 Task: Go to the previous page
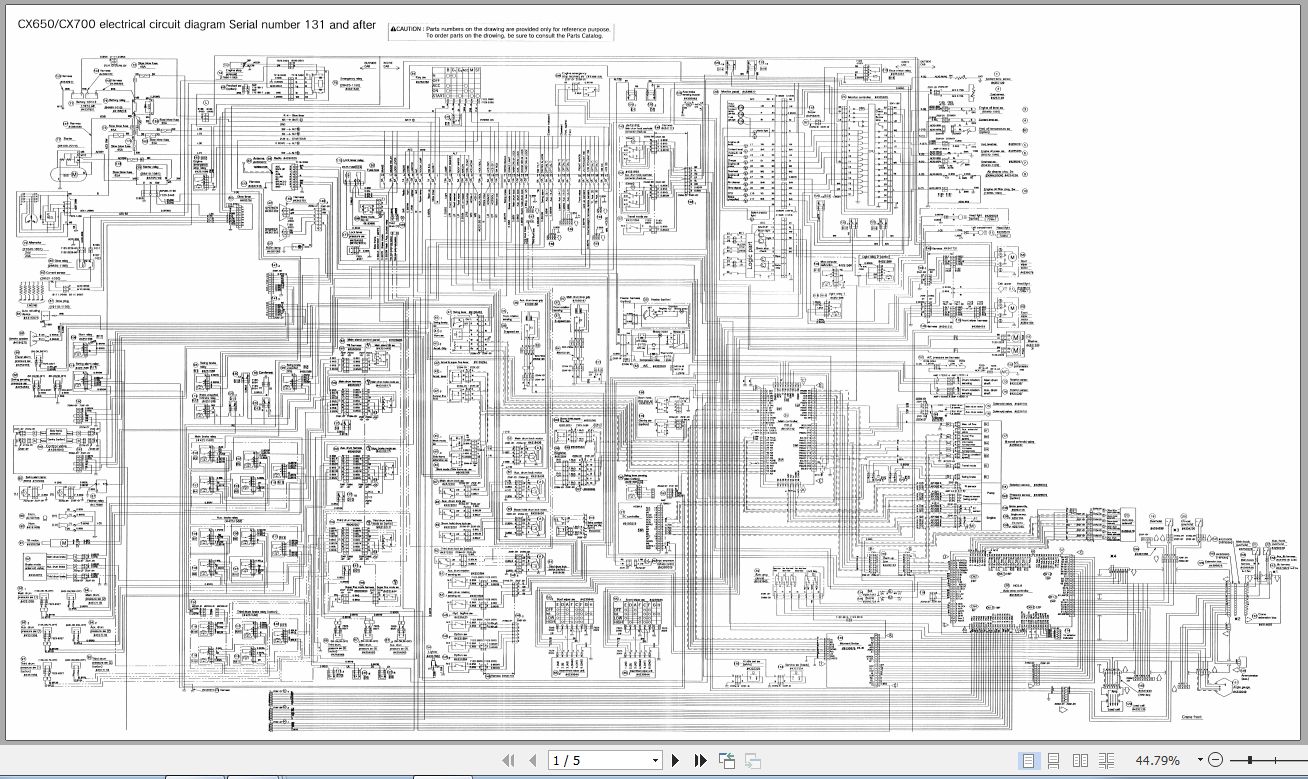click(532, 761)
